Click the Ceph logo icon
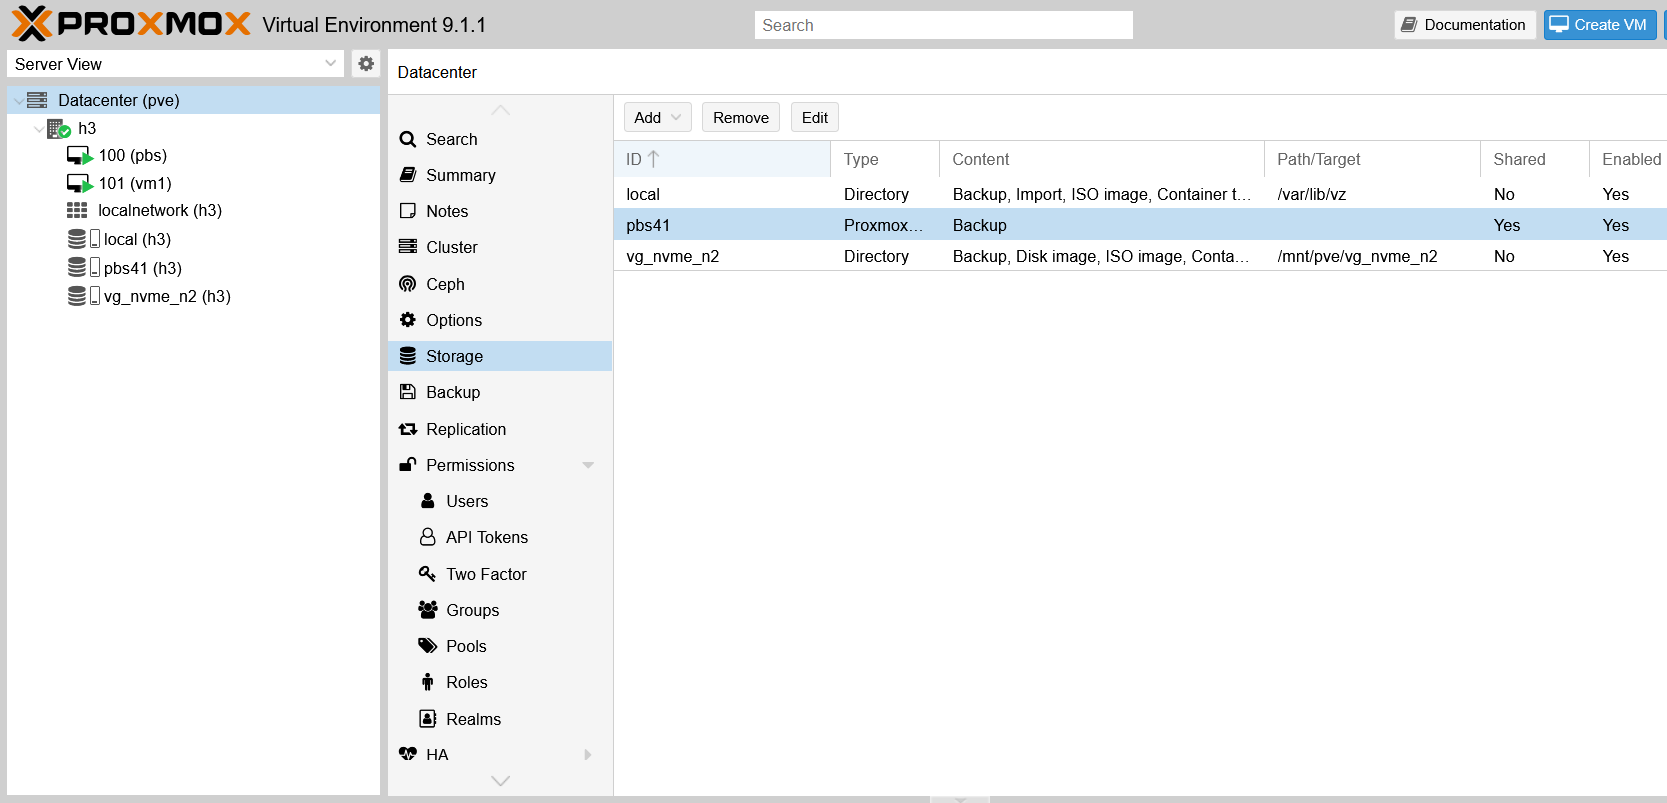The height and width of the screenshot is (803, 1667). coord(408,284)
